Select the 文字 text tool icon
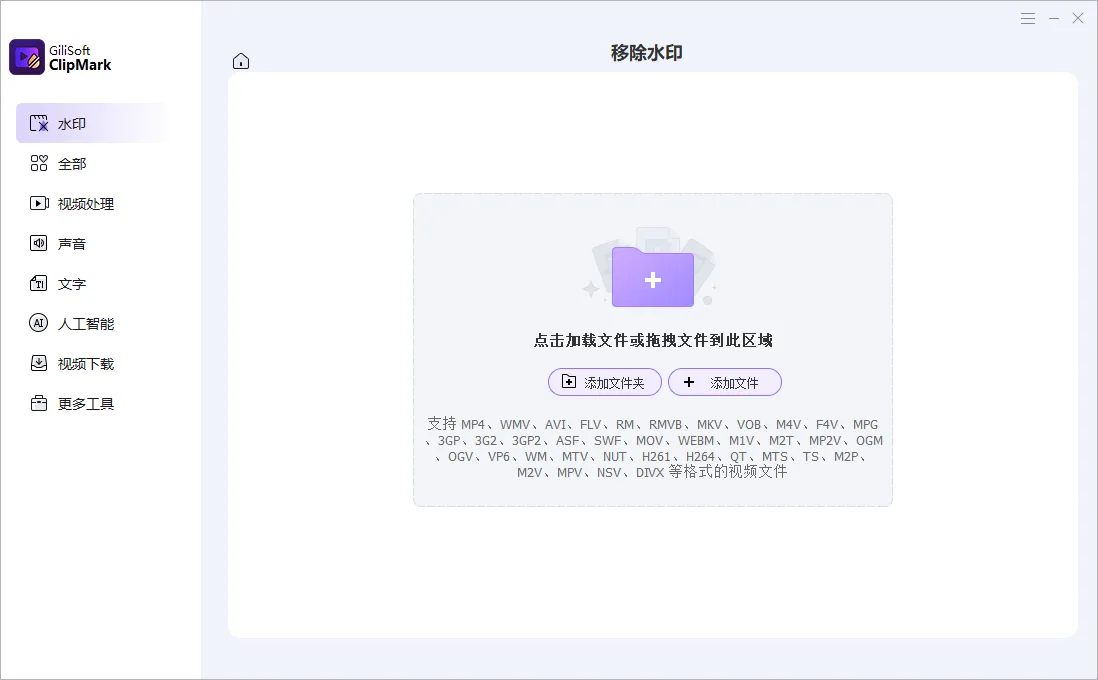1098x680 pixels. click(39, 284)
